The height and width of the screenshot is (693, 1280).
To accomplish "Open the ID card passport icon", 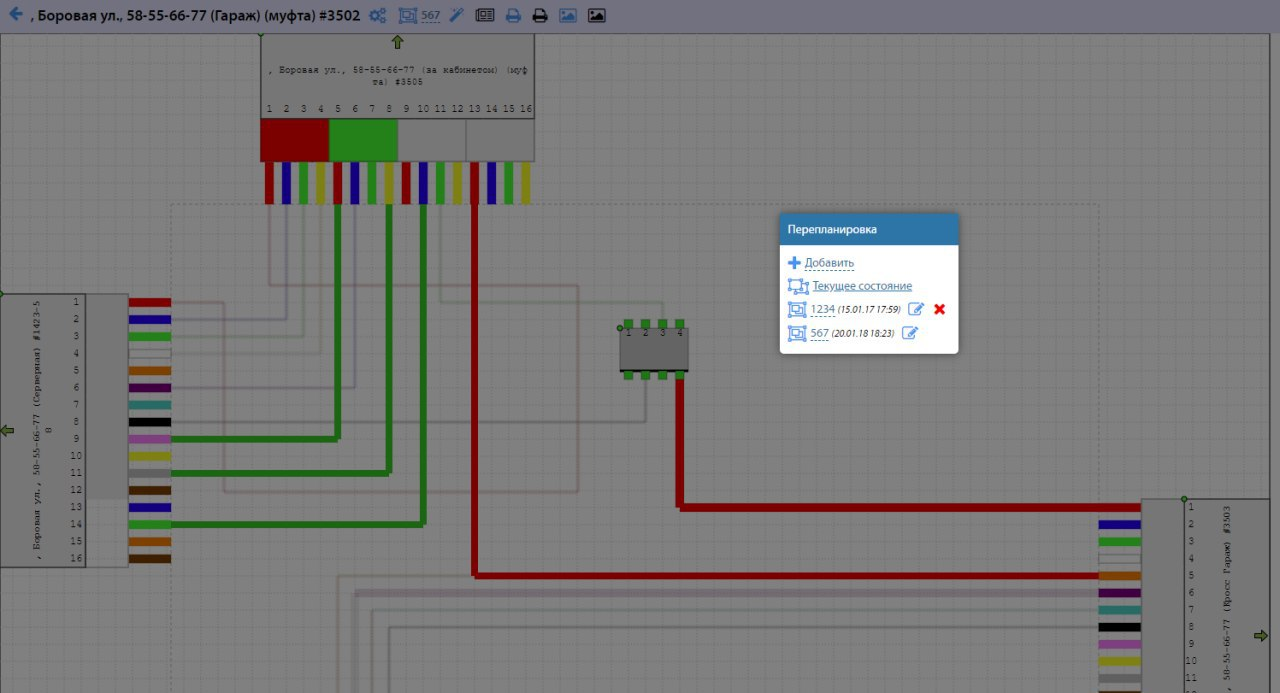I will pos(485,16).
